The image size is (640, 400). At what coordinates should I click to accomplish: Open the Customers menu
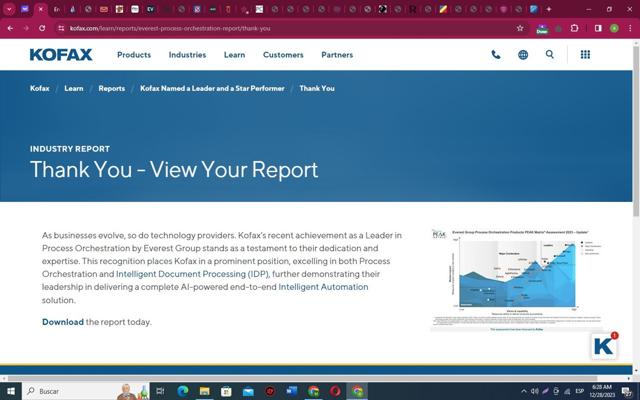283,55
